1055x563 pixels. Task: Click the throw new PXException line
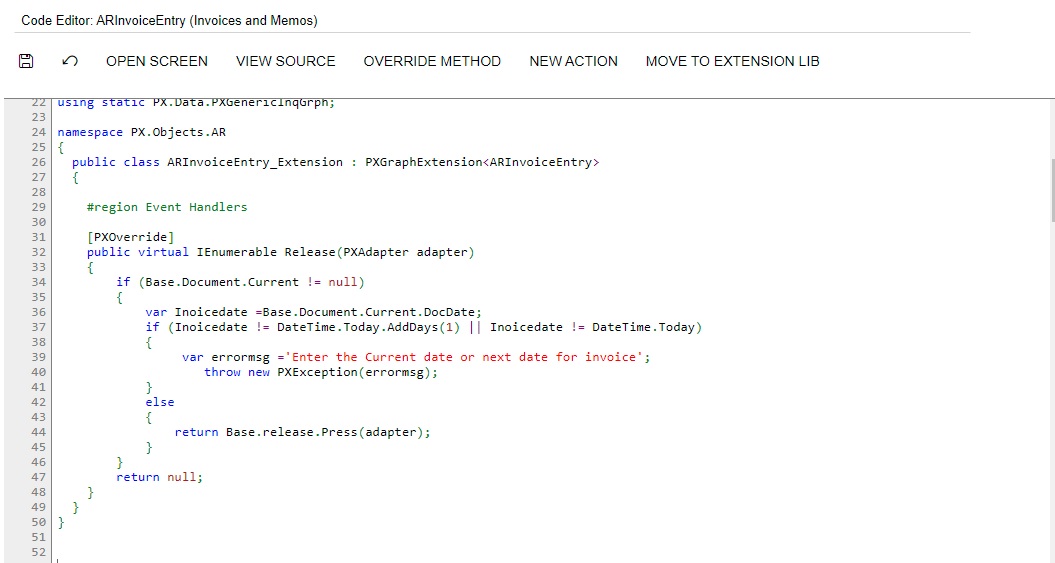tap(321, 372)
